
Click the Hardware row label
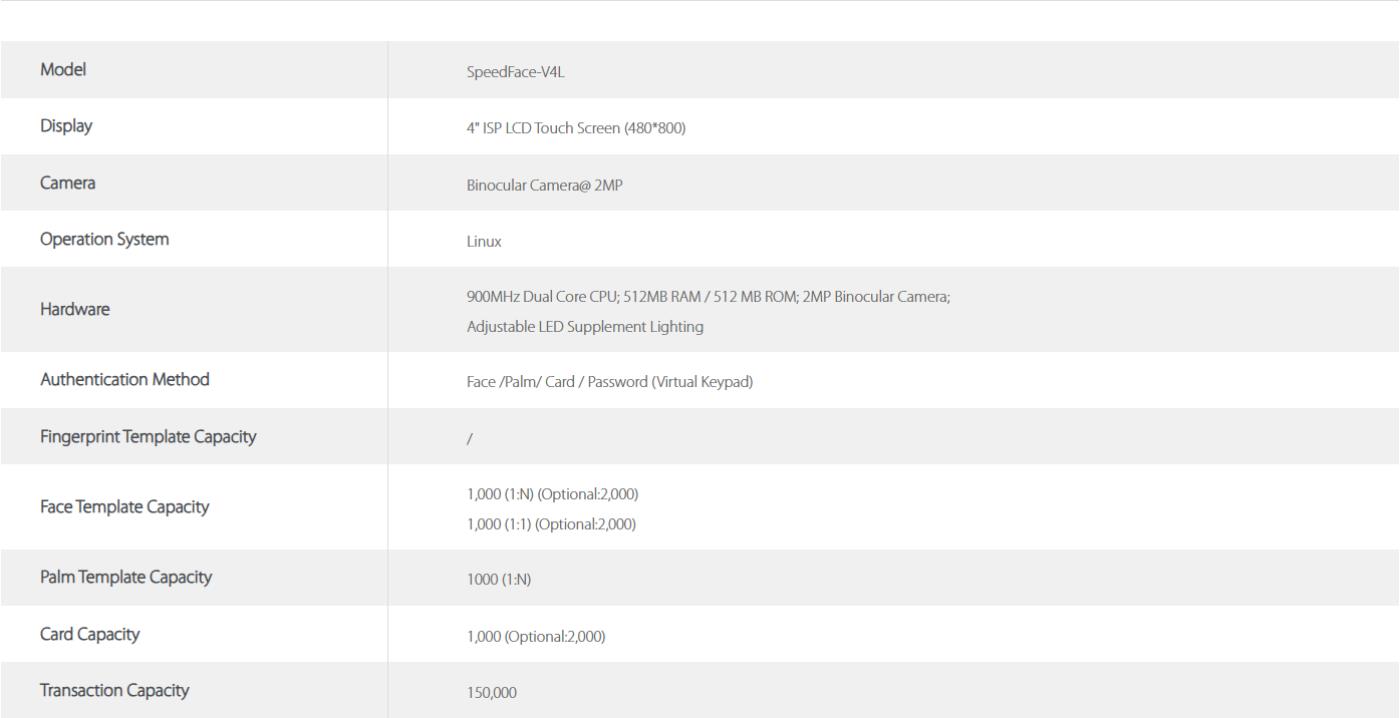point(75,309)
